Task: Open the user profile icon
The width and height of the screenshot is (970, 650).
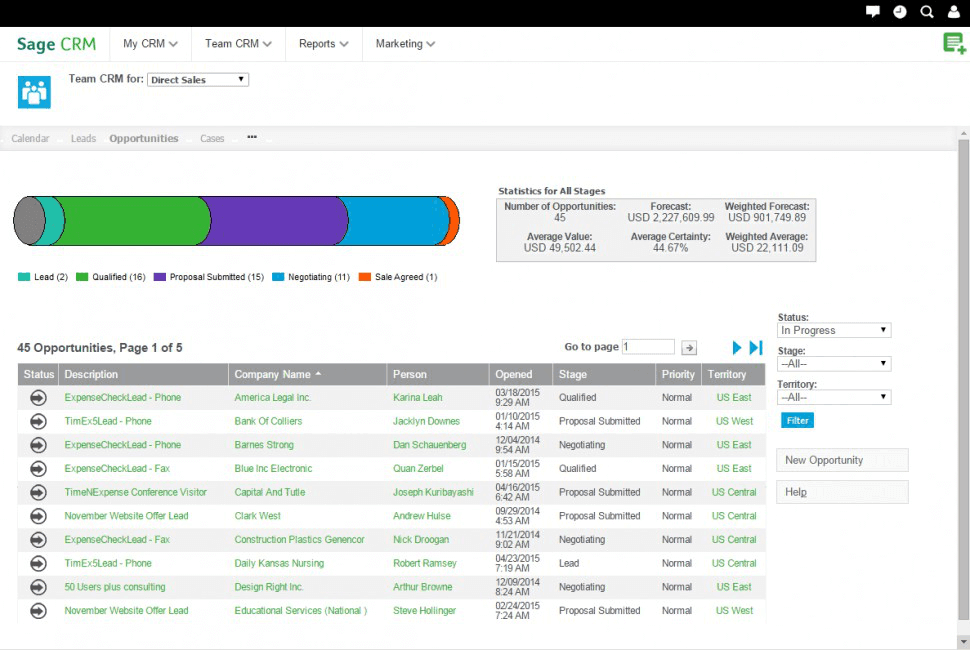Action: point(953,12)
